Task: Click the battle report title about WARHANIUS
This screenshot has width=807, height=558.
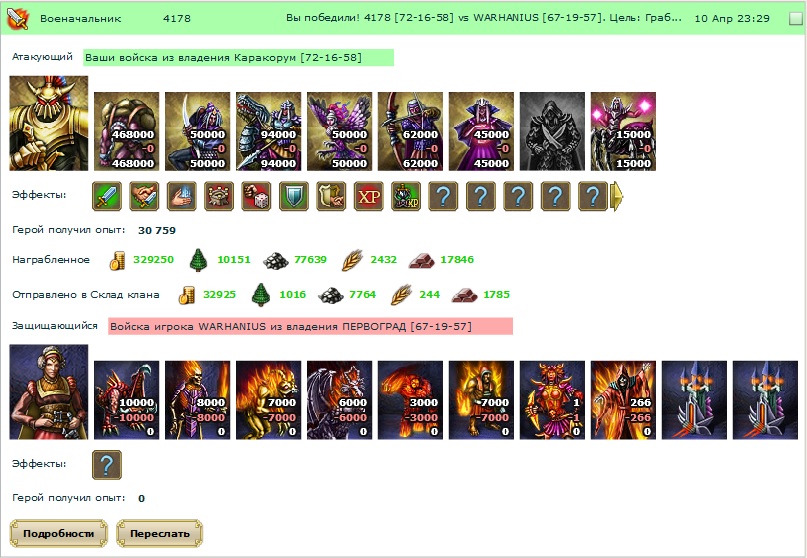Action: (484, 18)
